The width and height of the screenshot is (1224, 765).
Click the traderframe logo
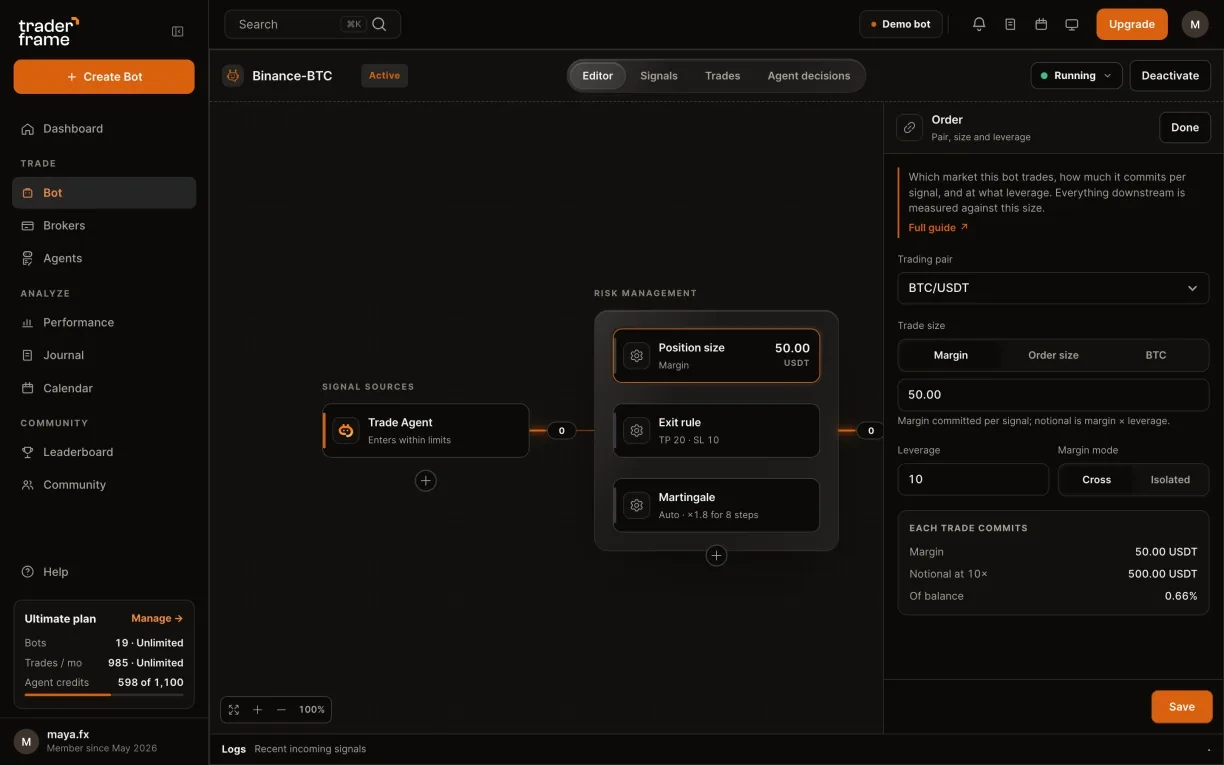point(48,31)
